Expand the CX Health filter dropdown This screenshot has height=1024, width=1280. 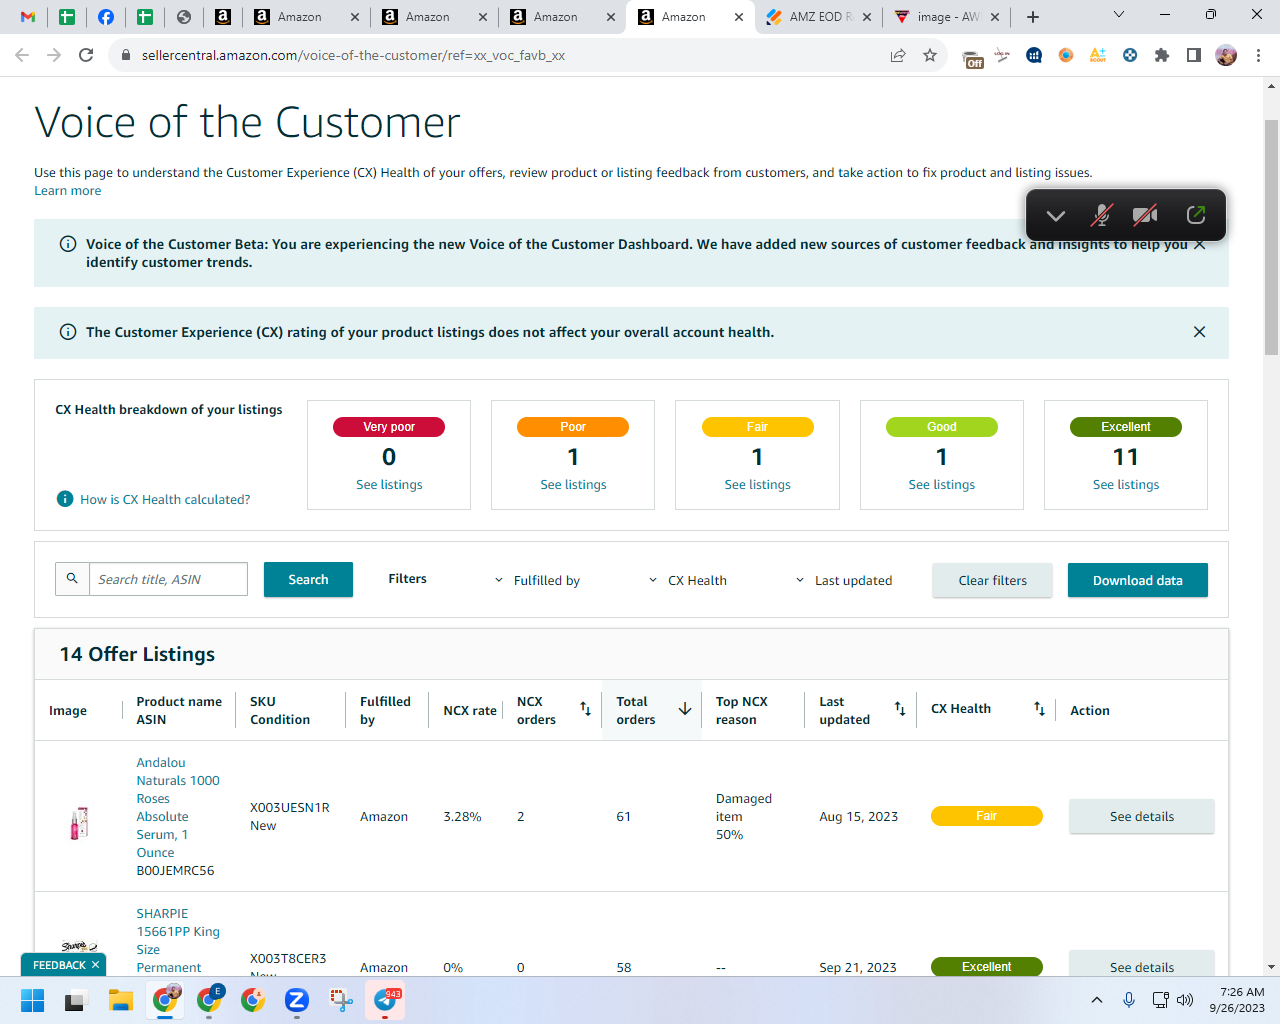[688, 581]
